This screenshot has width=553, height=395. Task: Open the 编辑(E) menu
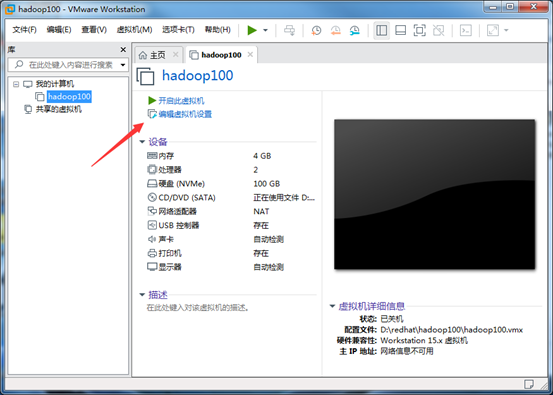[x=59, y=30]
